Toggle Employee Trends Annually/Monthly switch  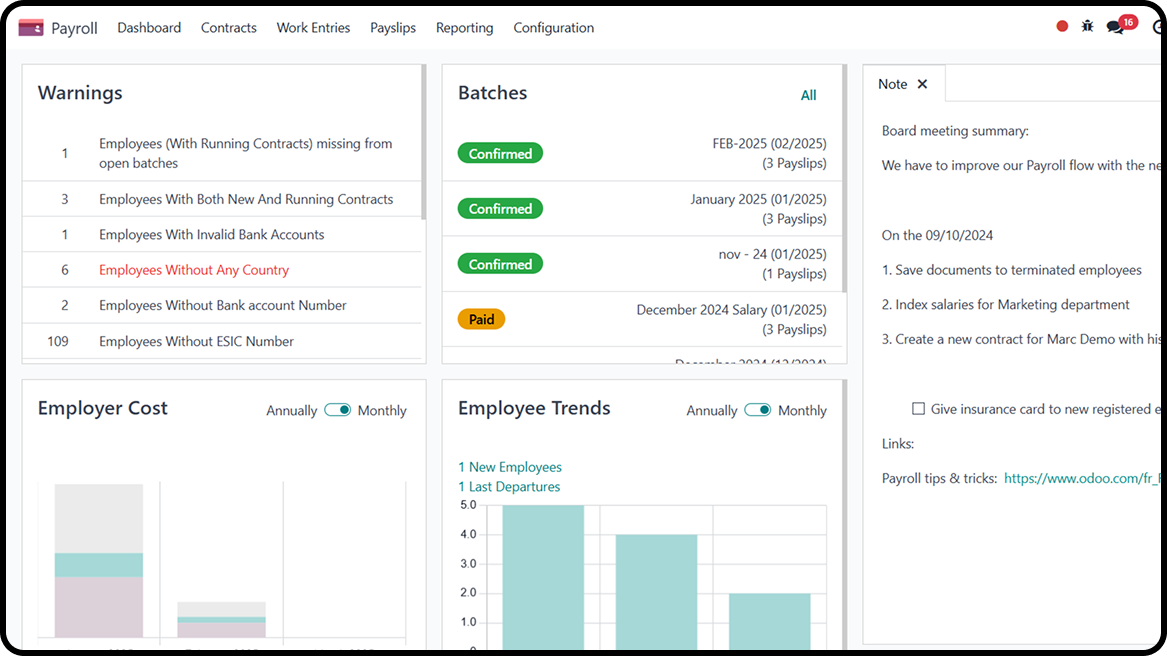[x=757, y=410]
